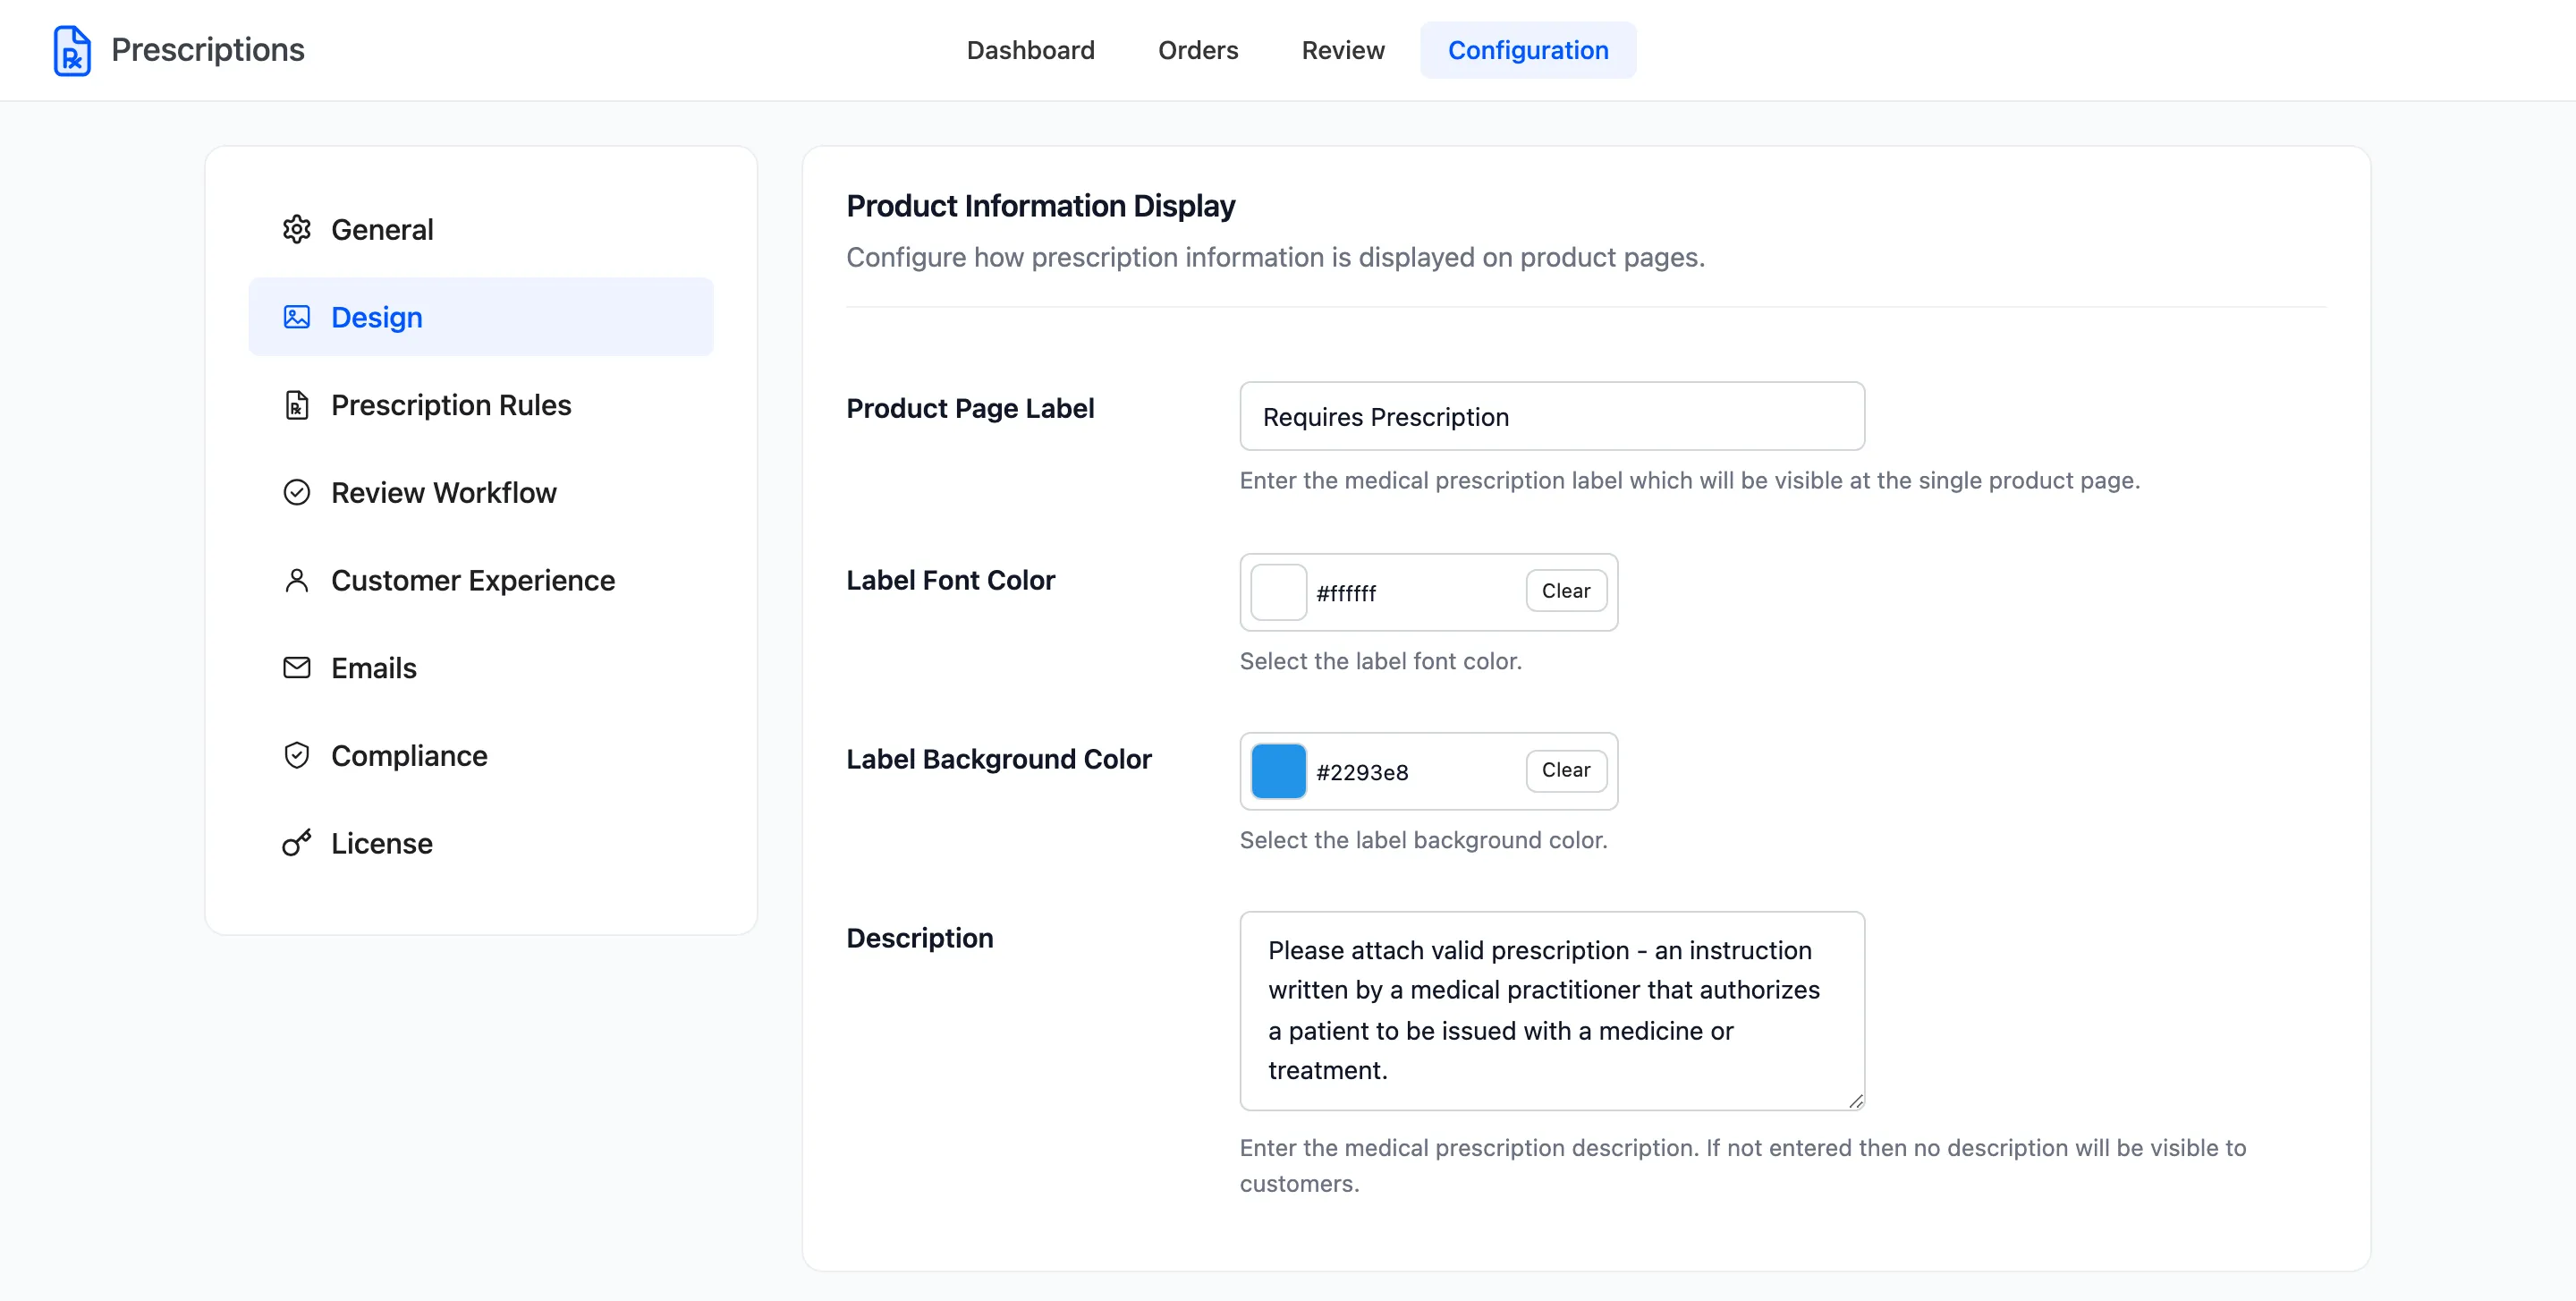Open the Dashboard tab
This screenshot has width=2576, height=1301.
pos(1030,50)
